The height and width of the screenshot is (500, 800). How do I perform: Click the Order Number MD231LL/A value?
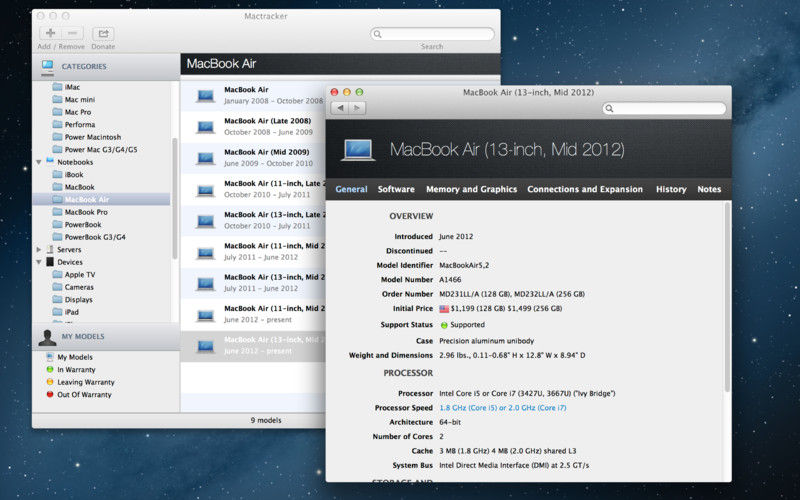(x=512, y=294)
